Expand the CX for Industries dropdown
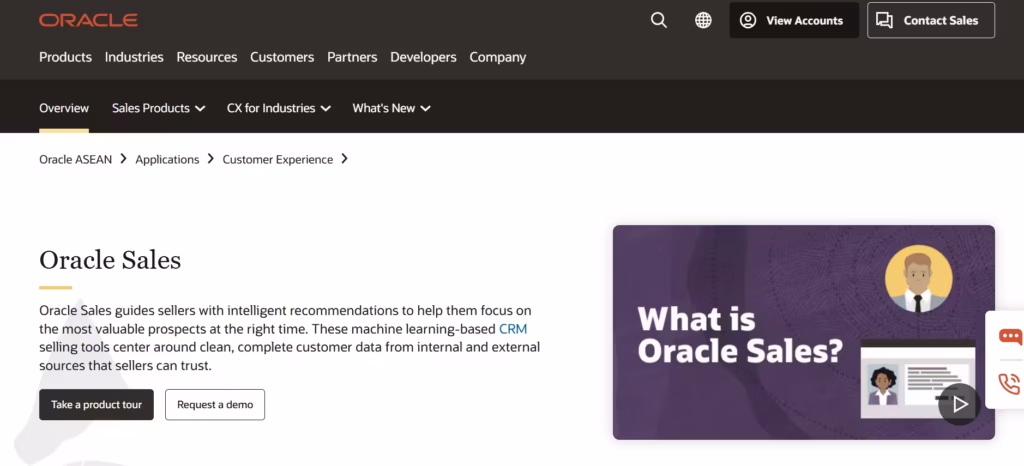This screenshot has height=466, width=1024. coord(279,108)
